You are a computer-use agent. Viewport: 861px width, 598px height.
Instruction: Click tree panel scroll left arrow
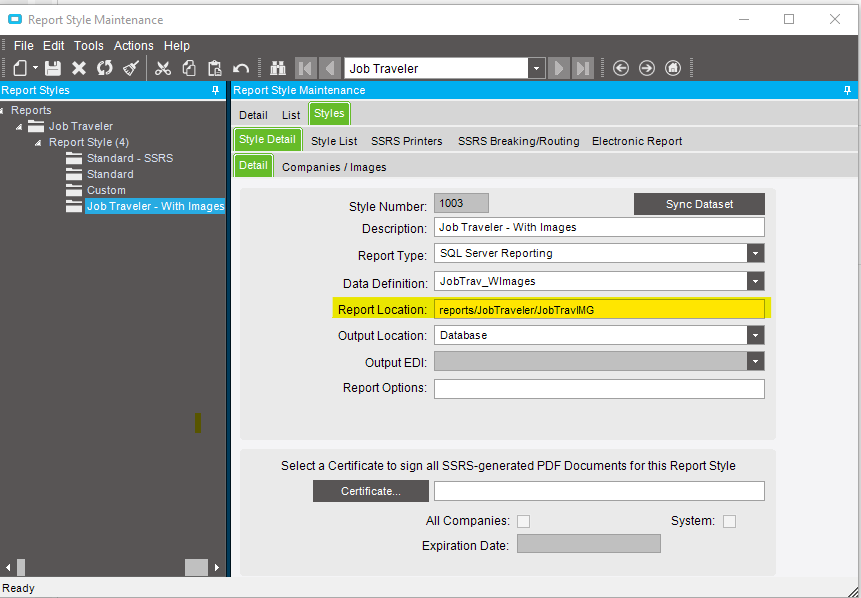click(x=8, y=567)
